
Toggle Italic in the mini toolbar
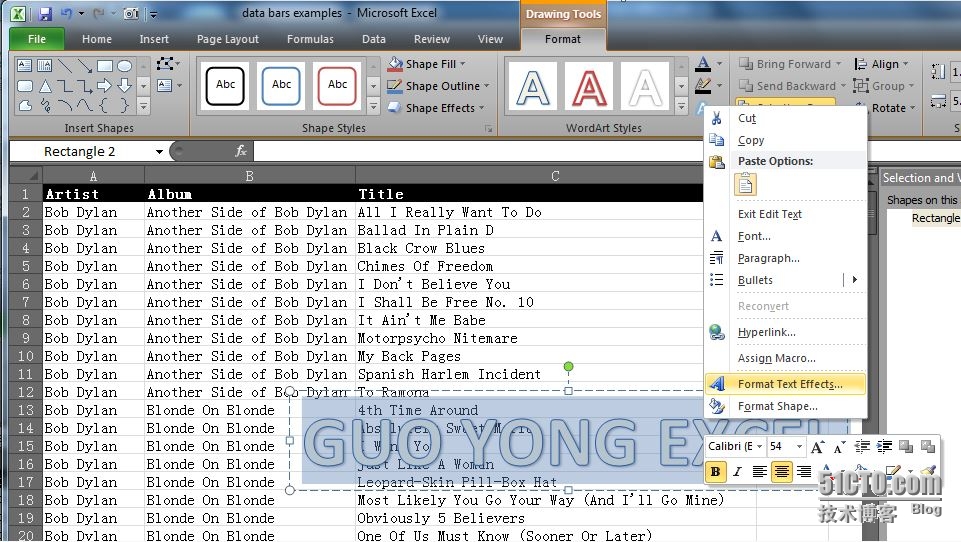(737, 471)
